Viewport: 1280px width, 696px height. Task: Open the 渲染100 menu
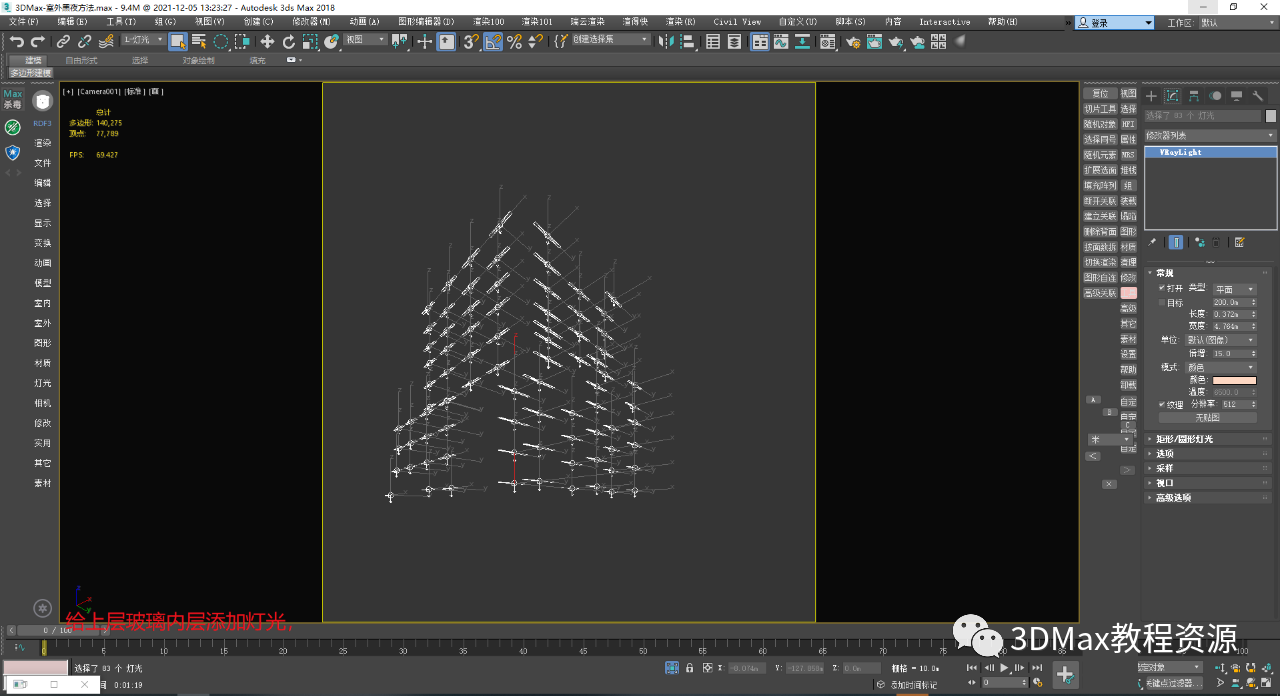coord(486,21)
